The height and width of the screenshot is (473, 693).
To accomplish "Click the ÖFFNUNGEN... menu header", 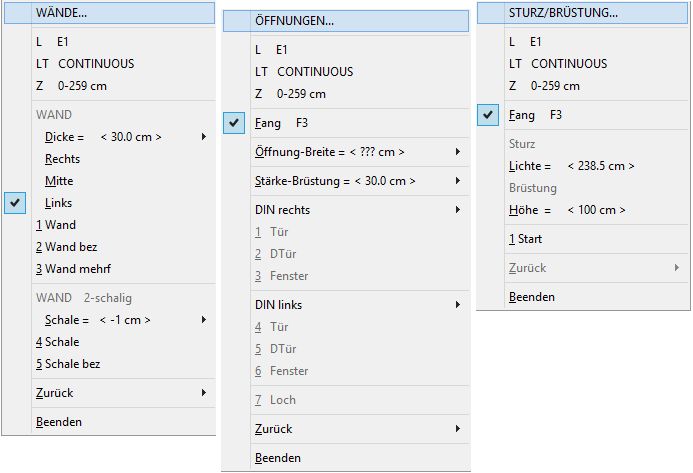I will tap(346, 21).
